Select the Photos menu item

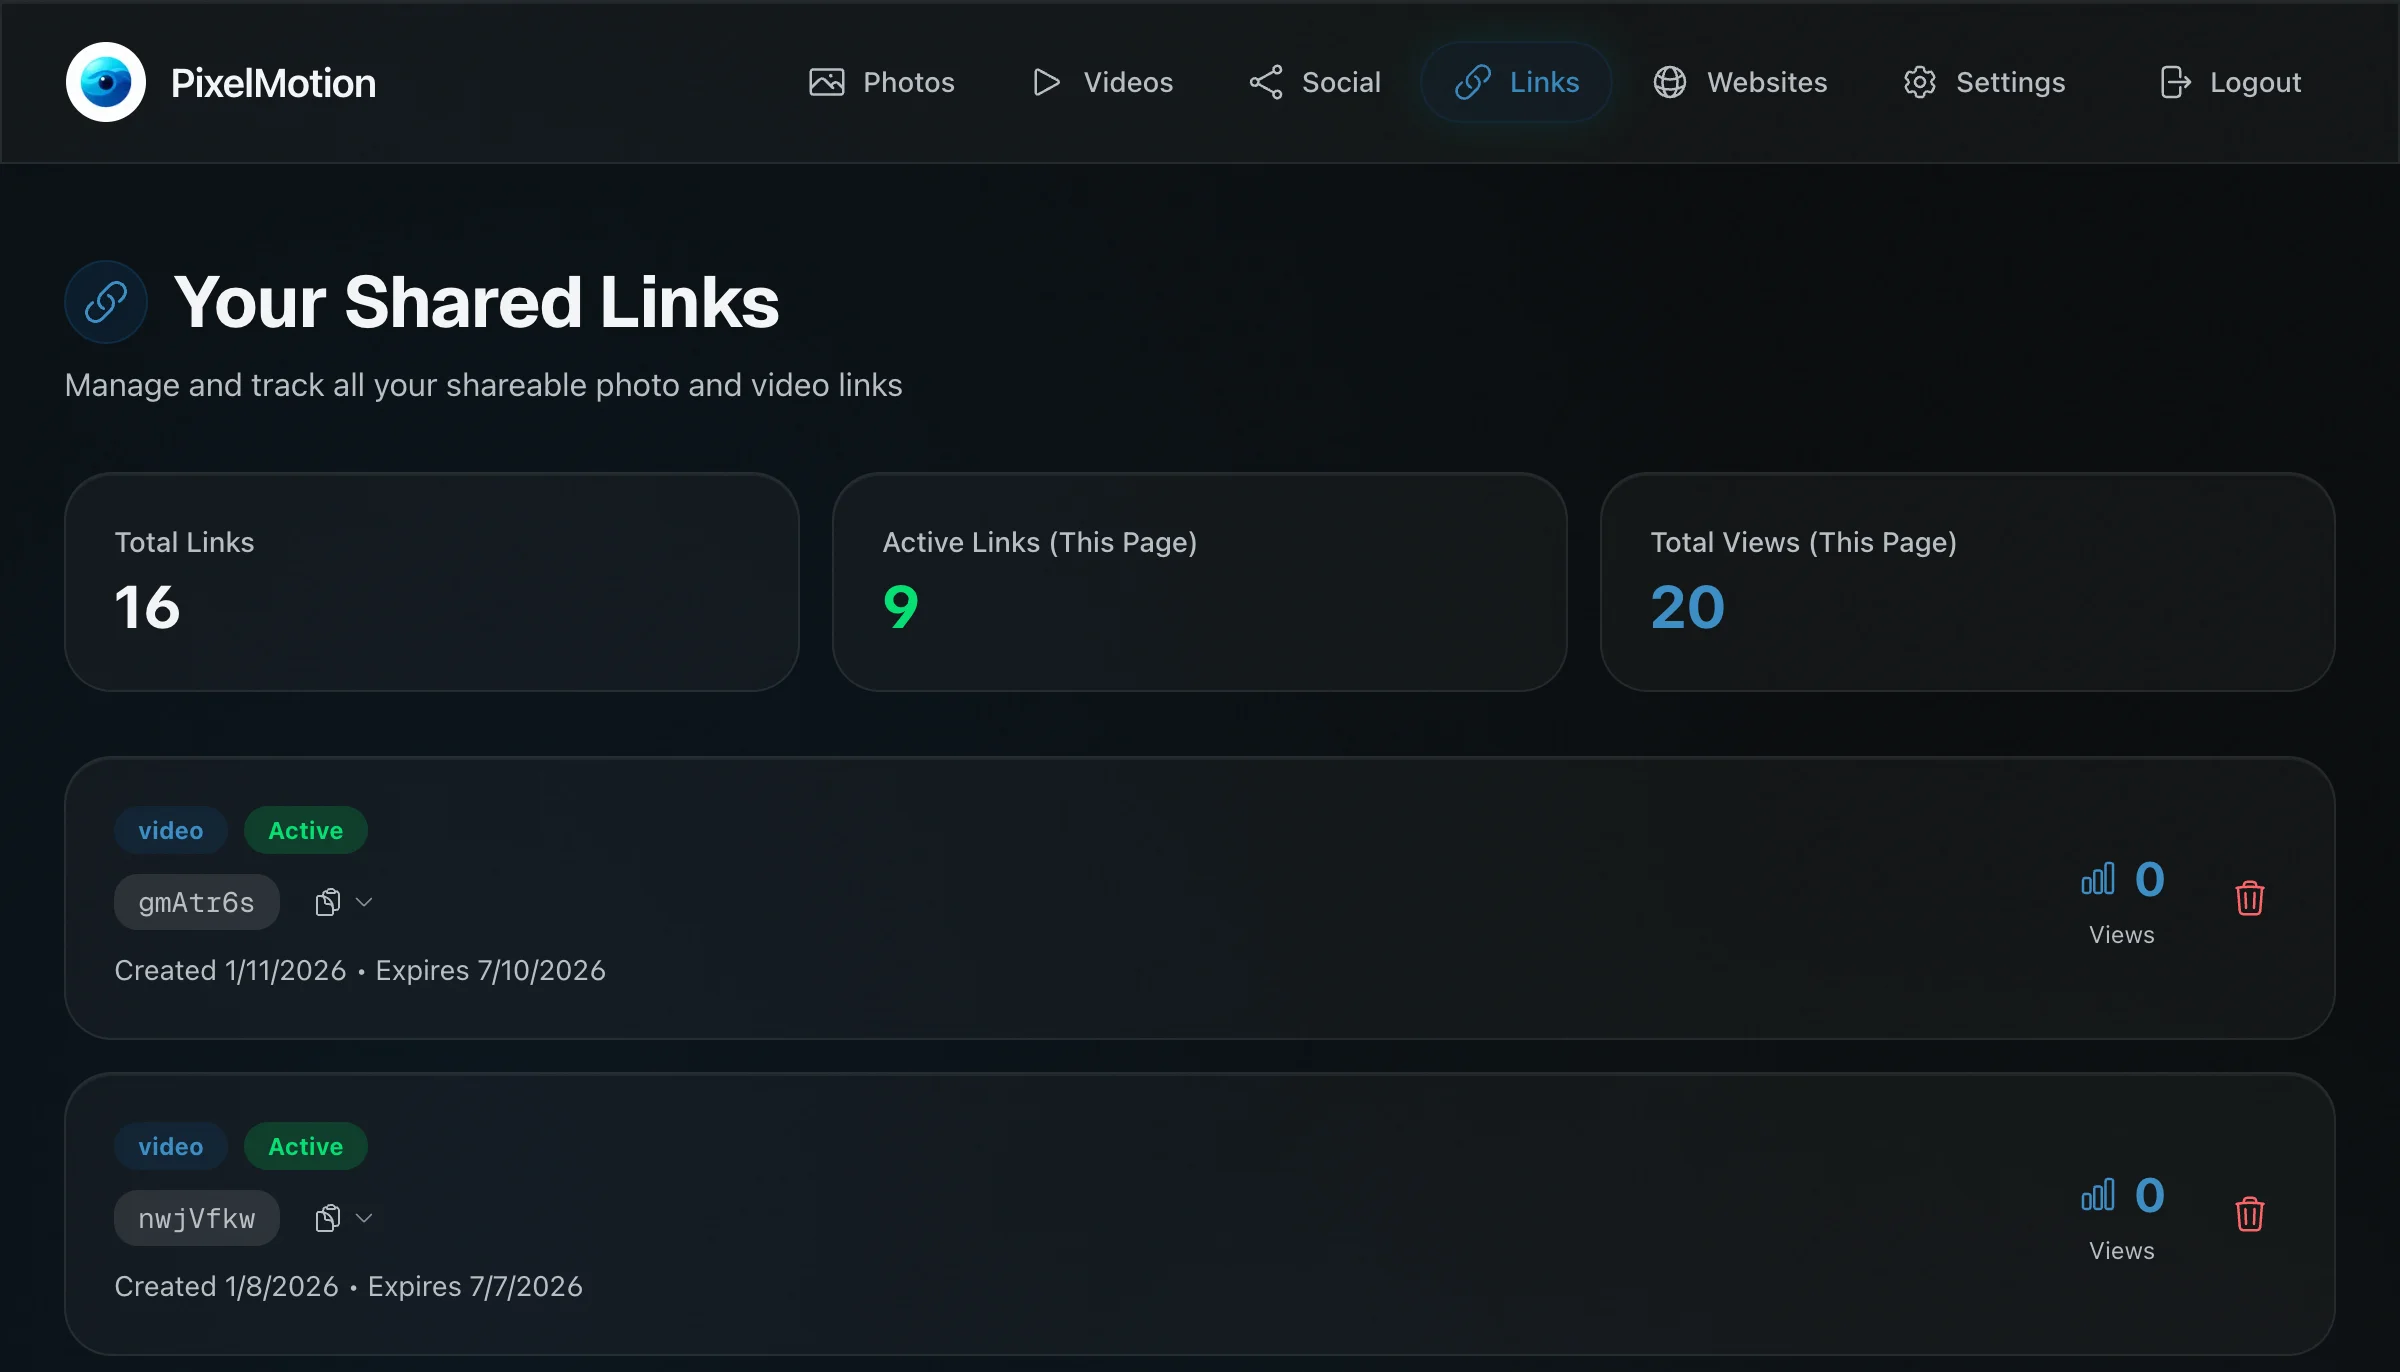tap(908, 82)
